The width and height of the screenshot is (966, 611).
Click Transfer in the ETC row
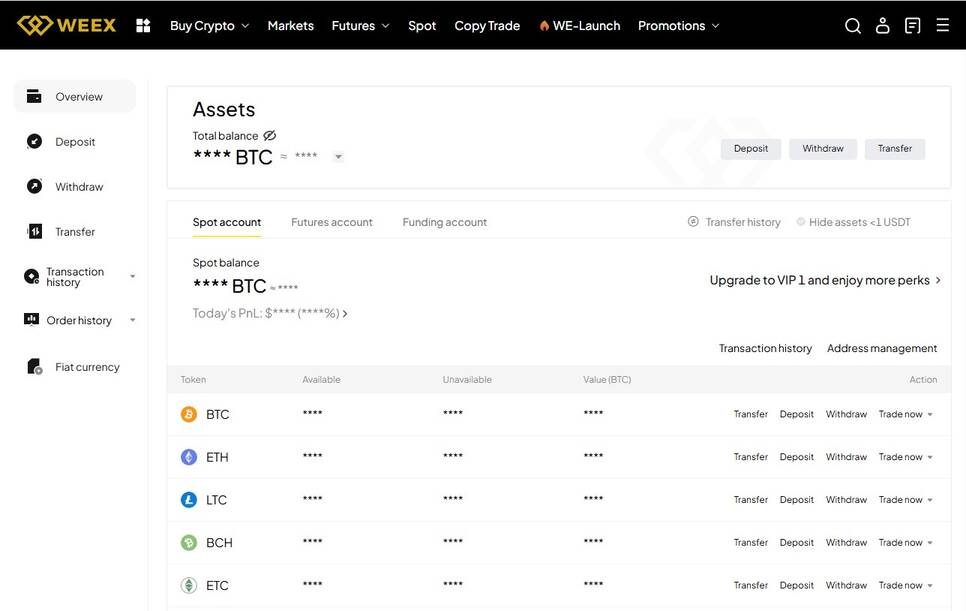(751, 585)
